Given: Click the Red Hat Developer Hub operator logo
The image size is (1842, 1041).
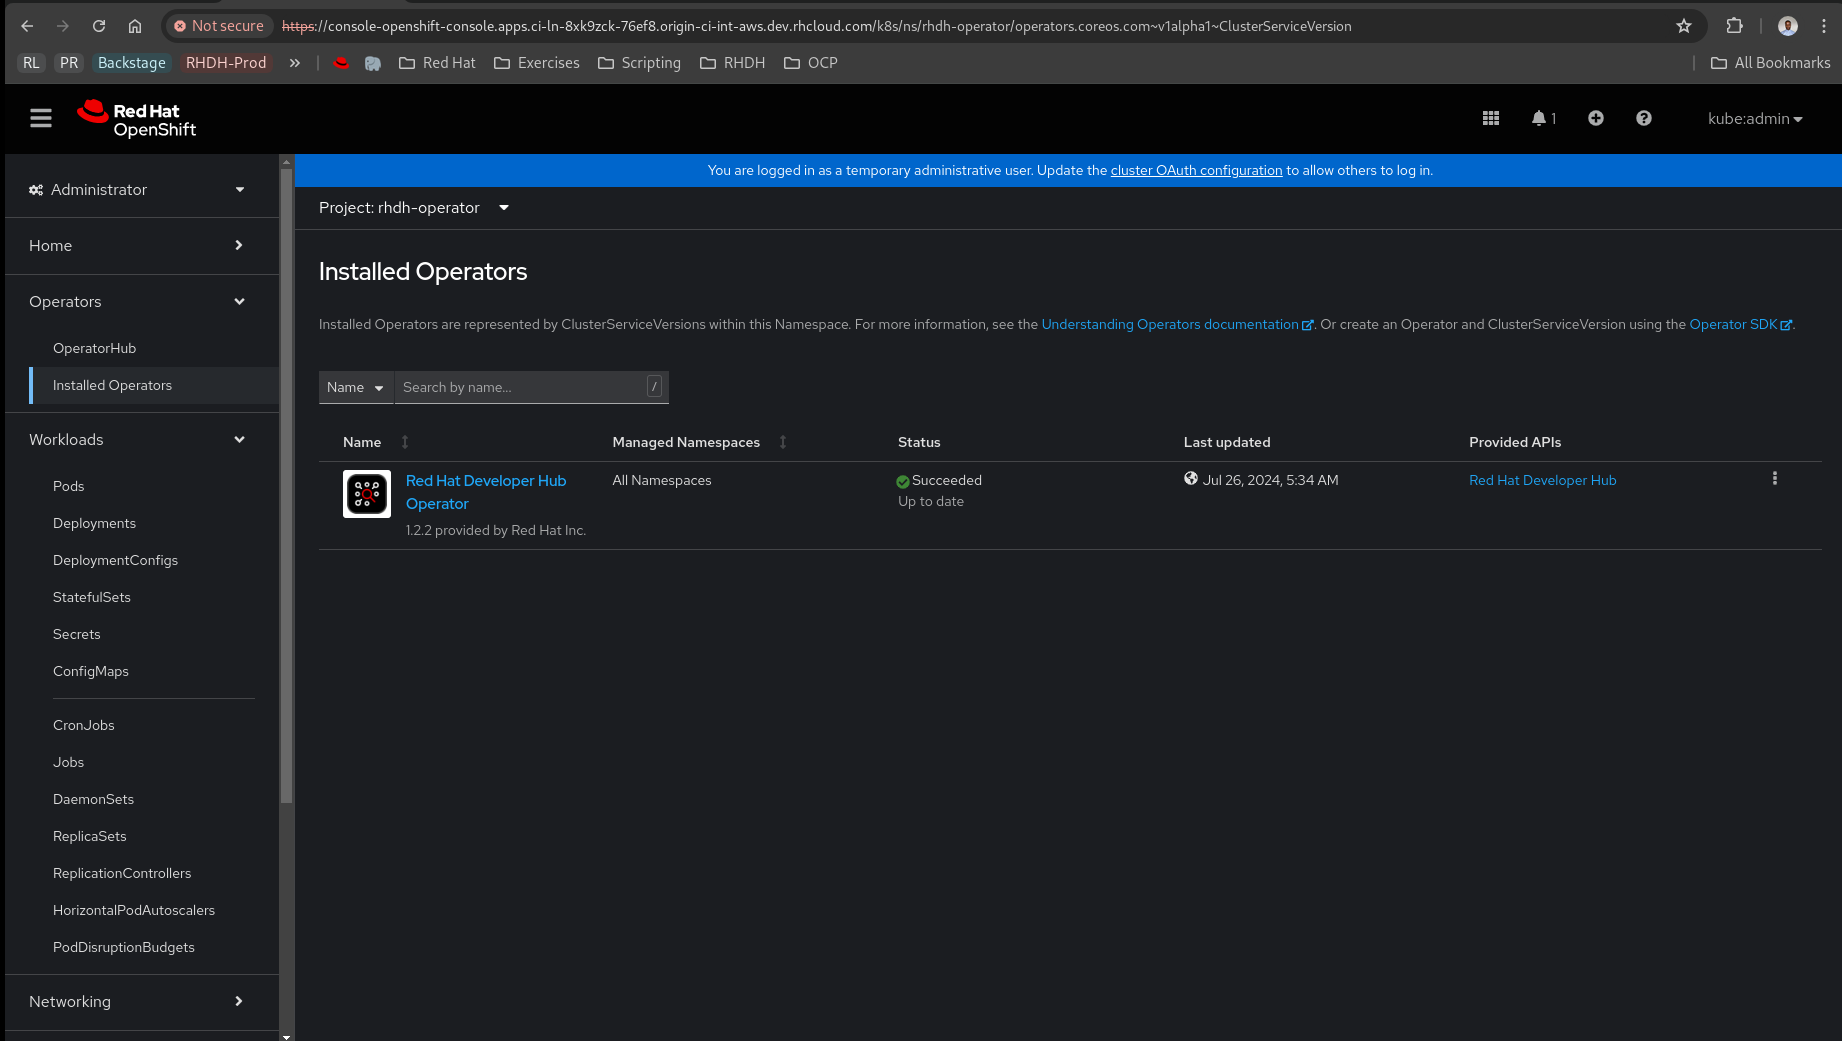Looking at the screenshot, I should click(367, 494).
